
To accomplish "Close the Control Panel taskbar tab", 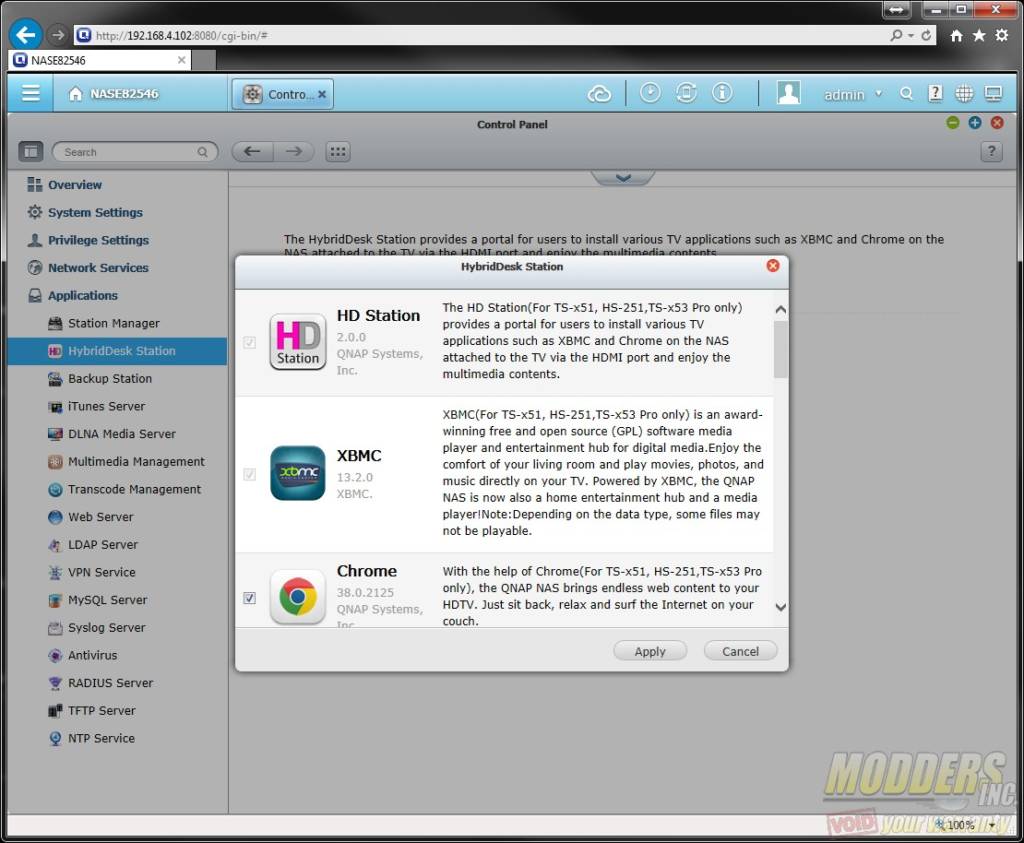I will 322,94.
